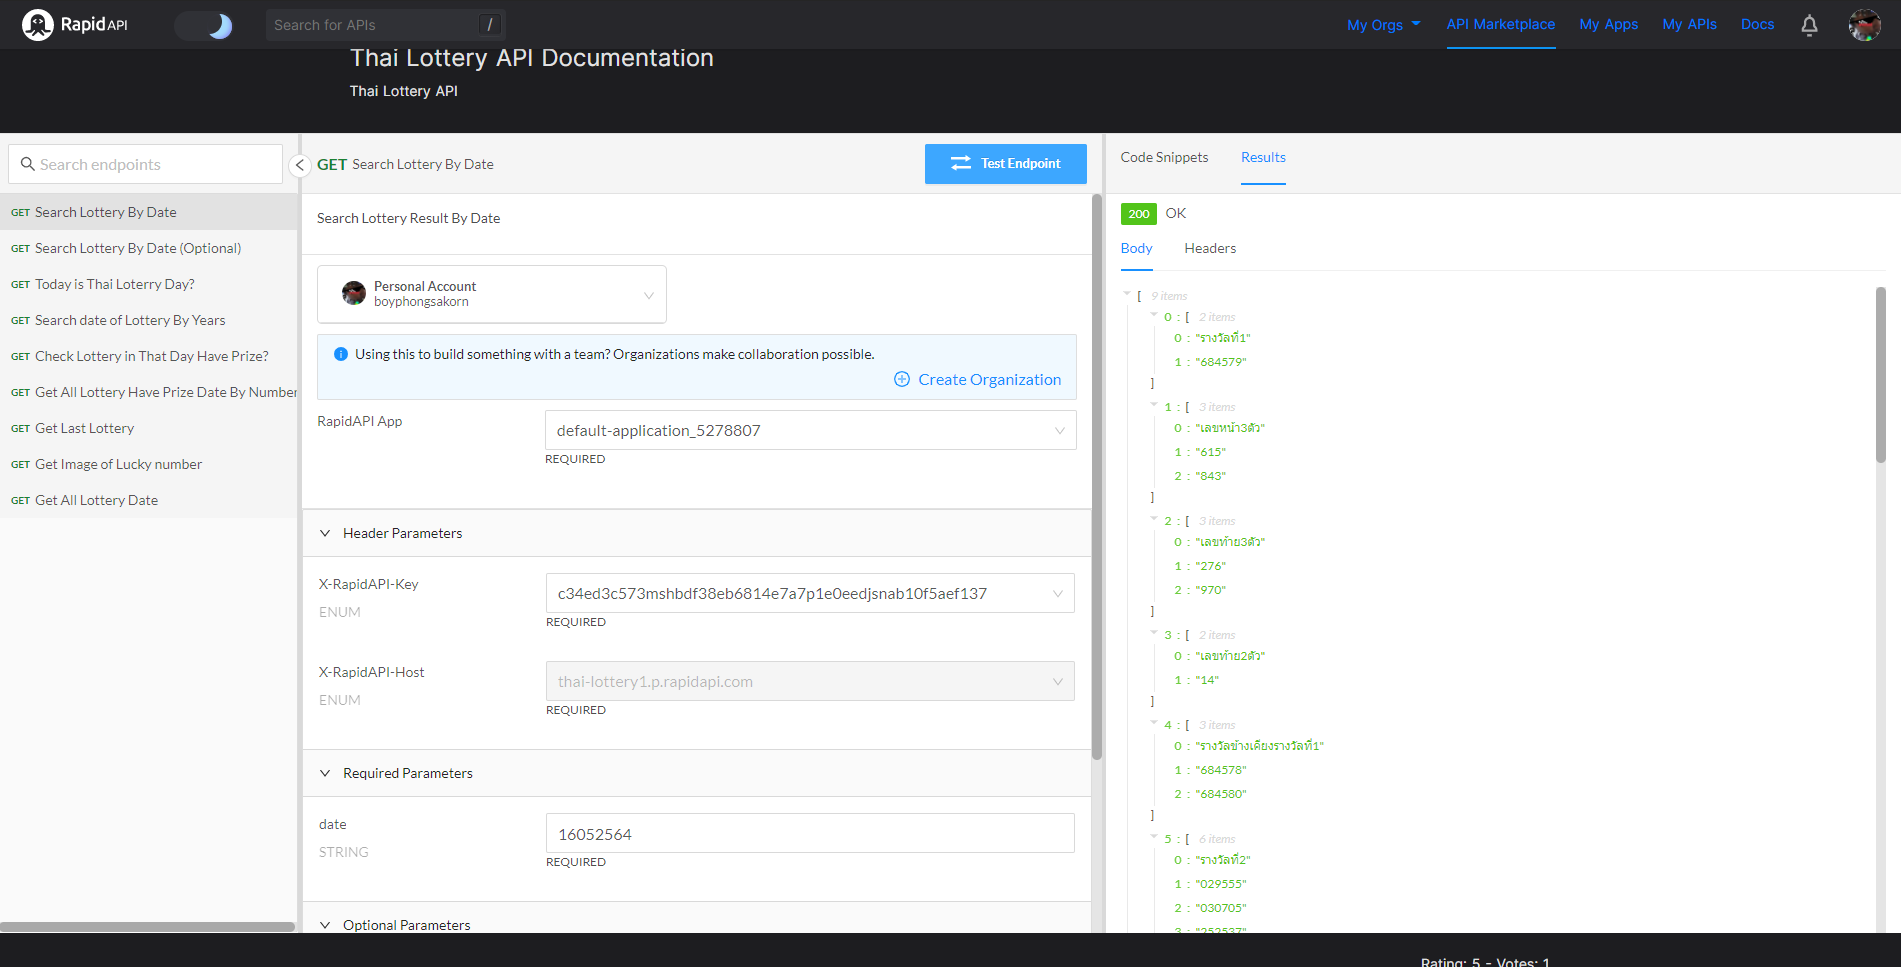Open the Personal Account dropdown
The width and height of the screenshot is (1901, 967).
pos(491,294)
